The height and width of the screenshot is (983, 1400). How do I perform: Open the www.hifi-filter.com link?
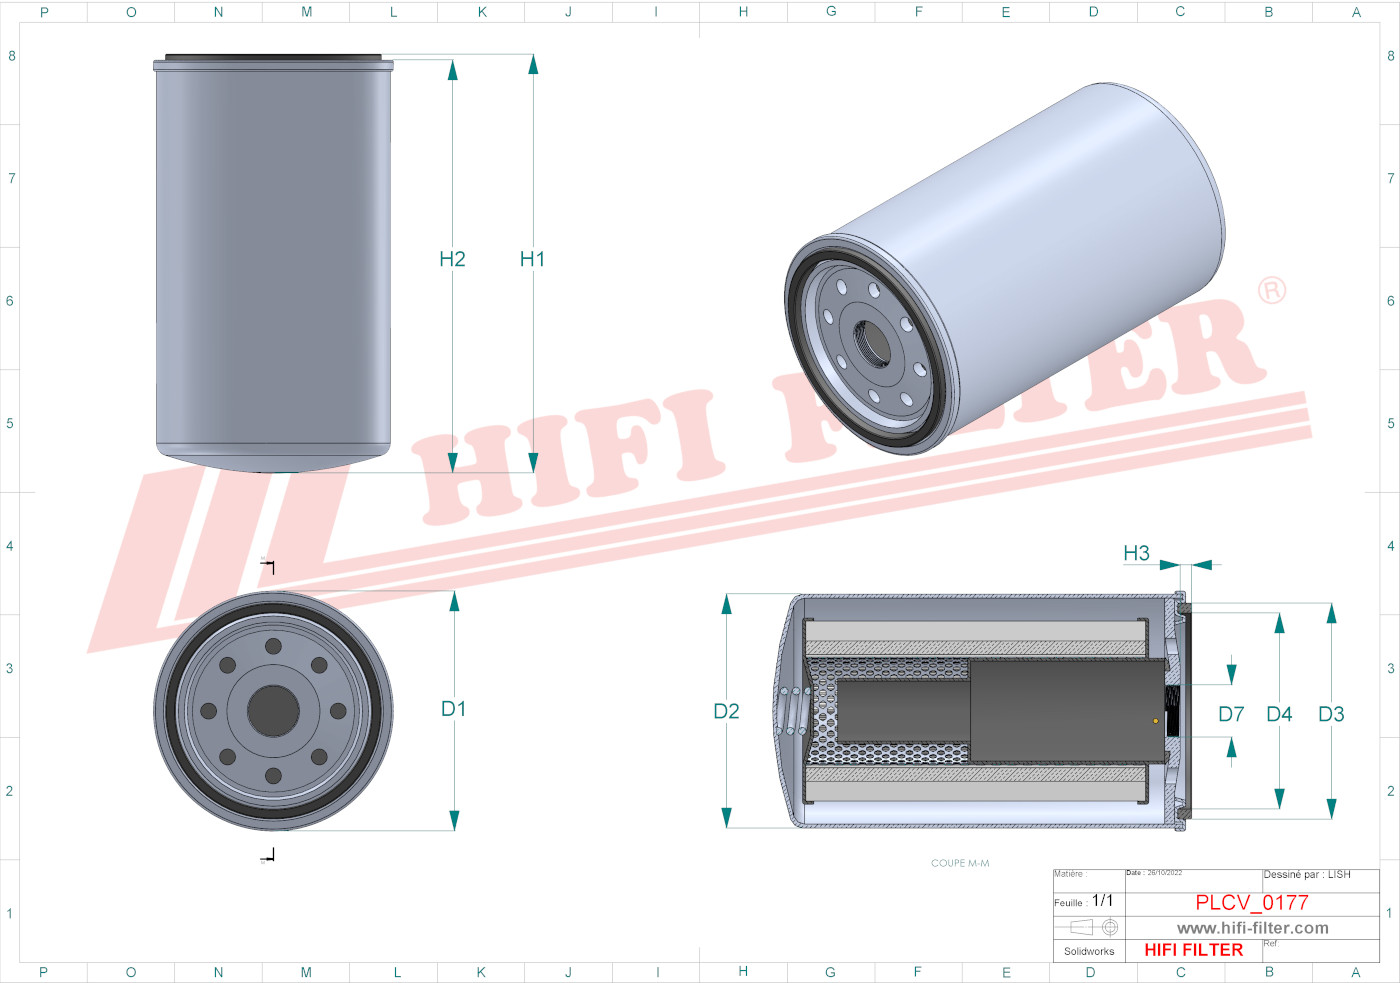1252,928
